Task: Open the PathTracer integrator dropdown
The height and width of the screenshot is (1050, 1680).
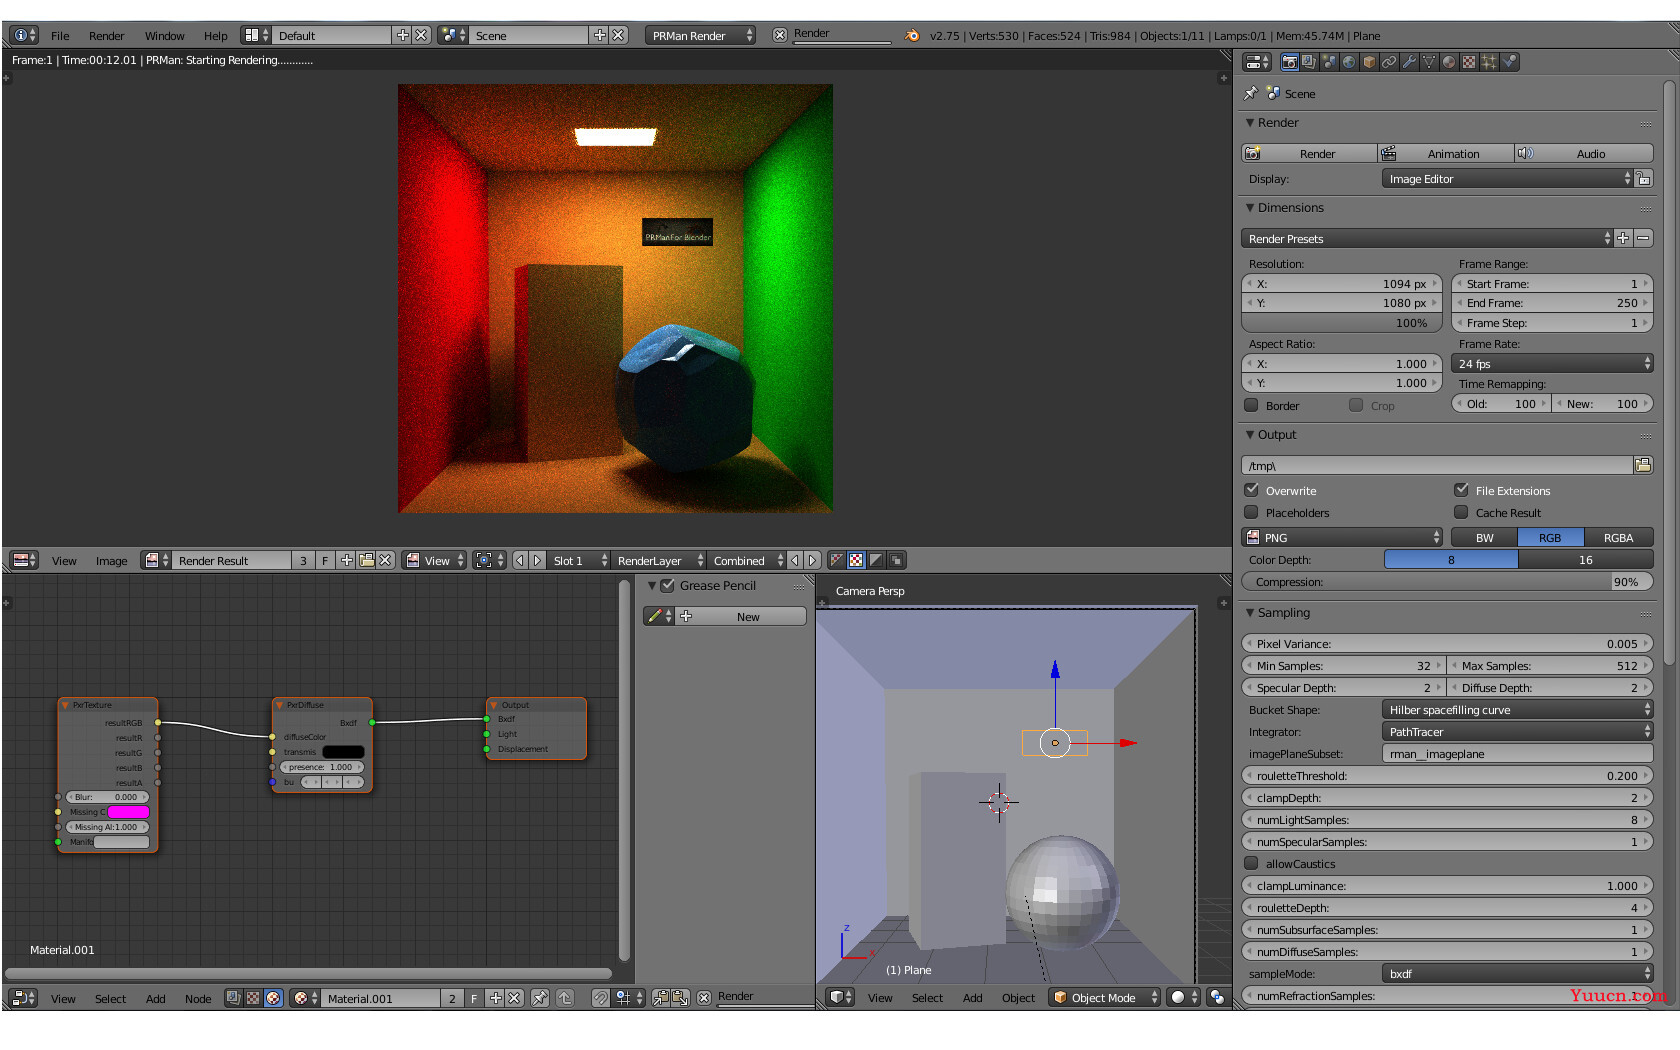Action: click(1517, 731)
